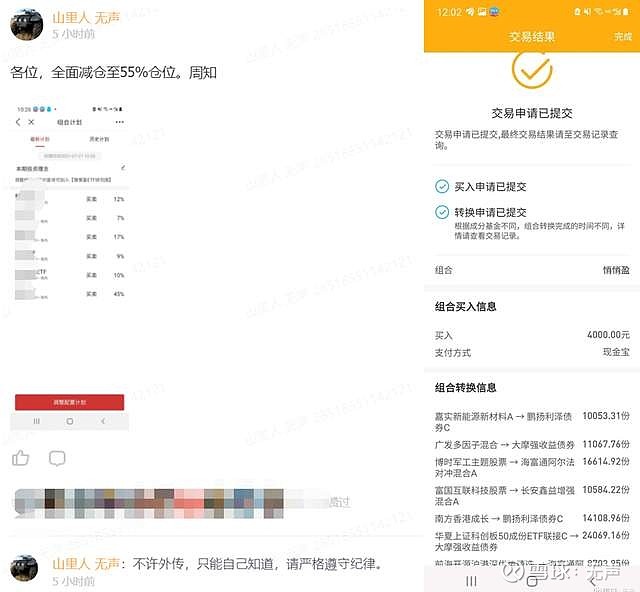Tap the check icon beside 买入申请已提交
Image resolution: width=640 pixels, height=592 pixels.
442,187
